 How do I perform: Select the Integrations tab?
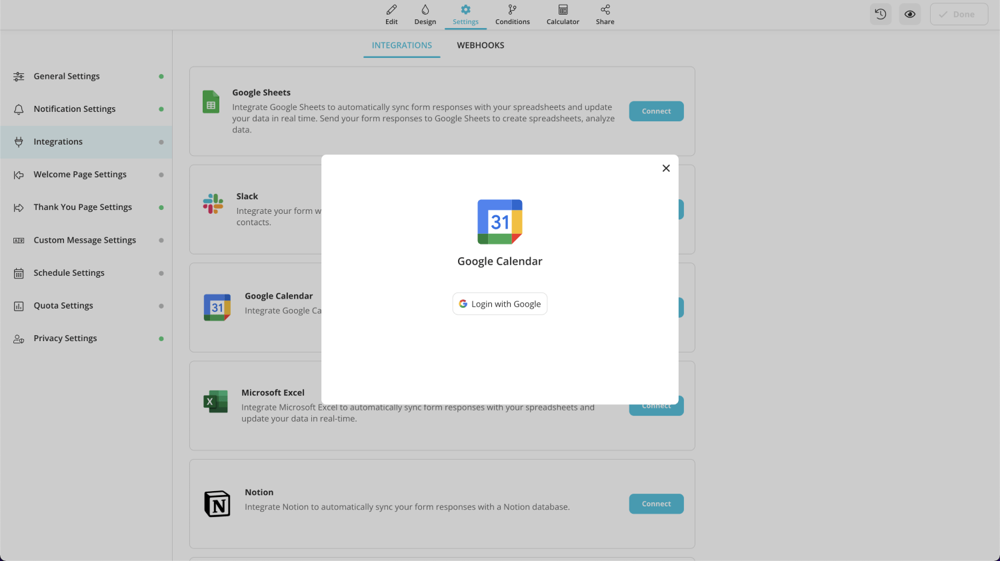coord(402,45)
